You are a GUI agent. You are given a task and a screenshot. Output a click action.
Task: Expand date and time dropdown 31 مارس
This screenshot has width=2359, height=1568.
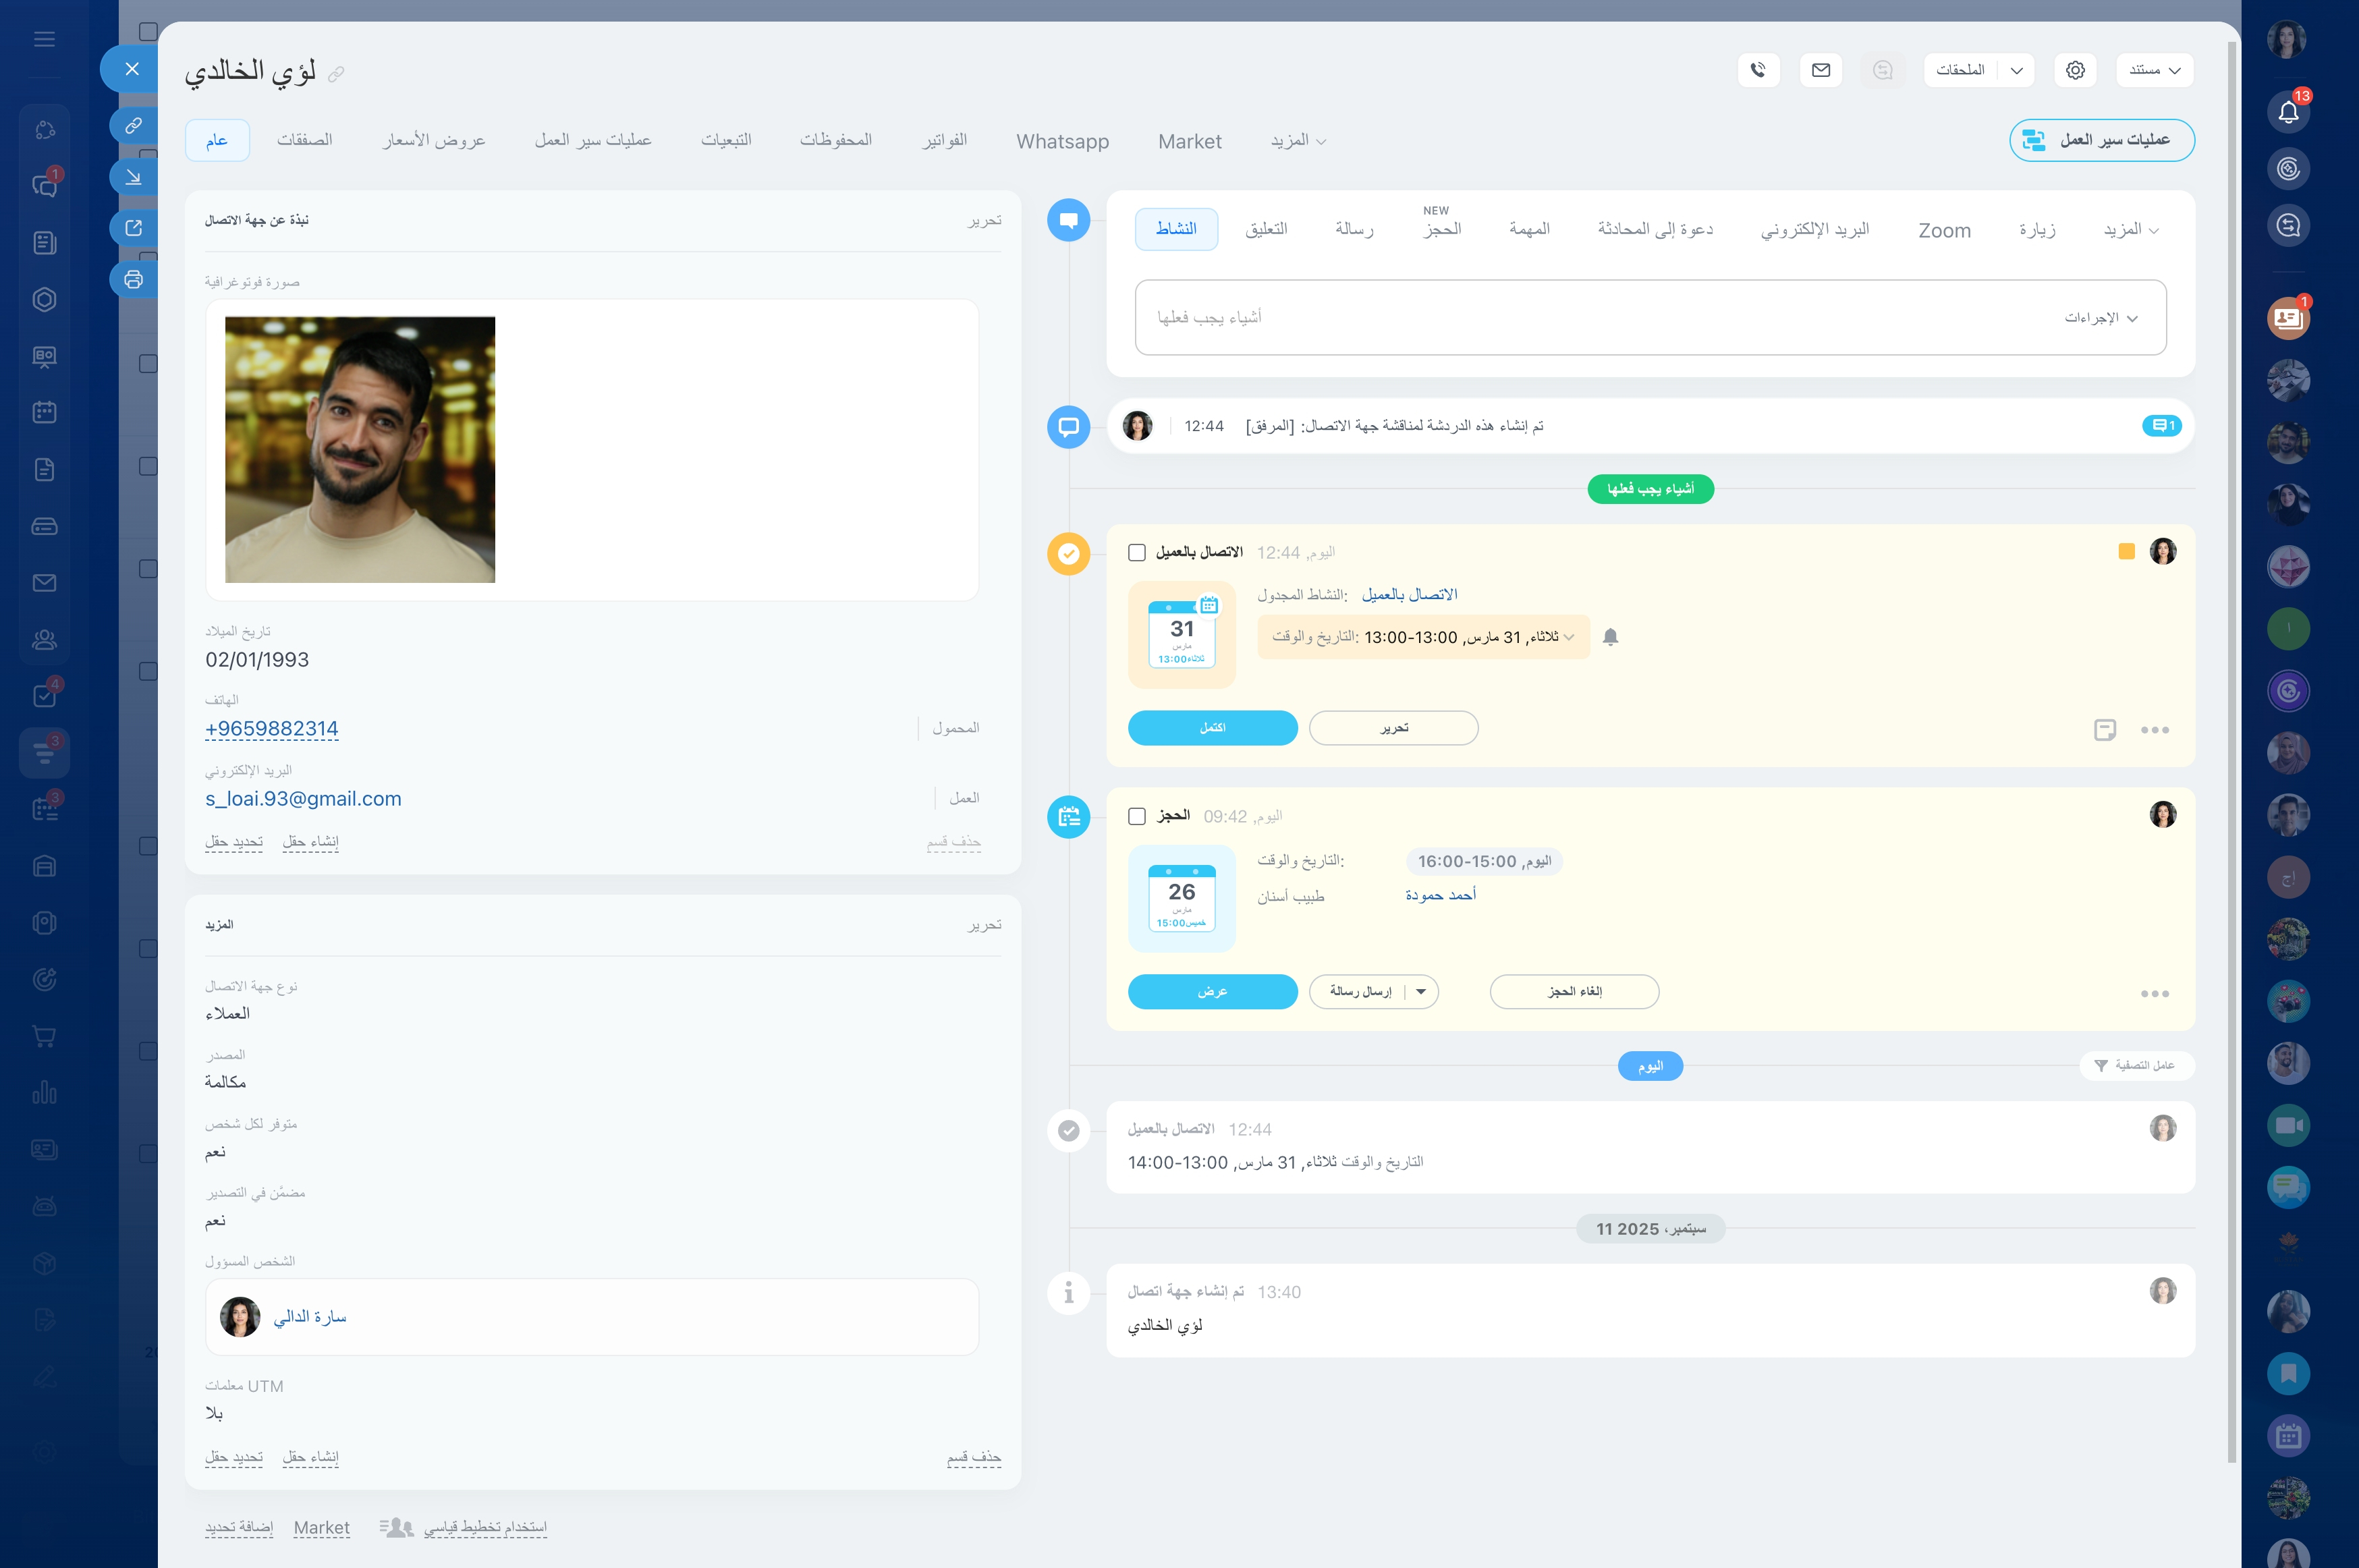click(x=1423, y=637)
